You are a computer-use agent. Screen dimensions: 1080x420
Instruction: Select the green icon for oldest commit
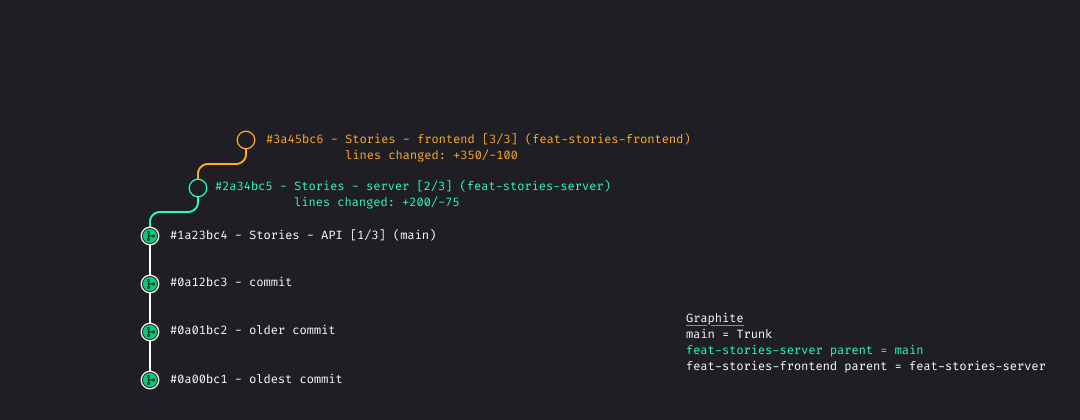pos(150,379)
